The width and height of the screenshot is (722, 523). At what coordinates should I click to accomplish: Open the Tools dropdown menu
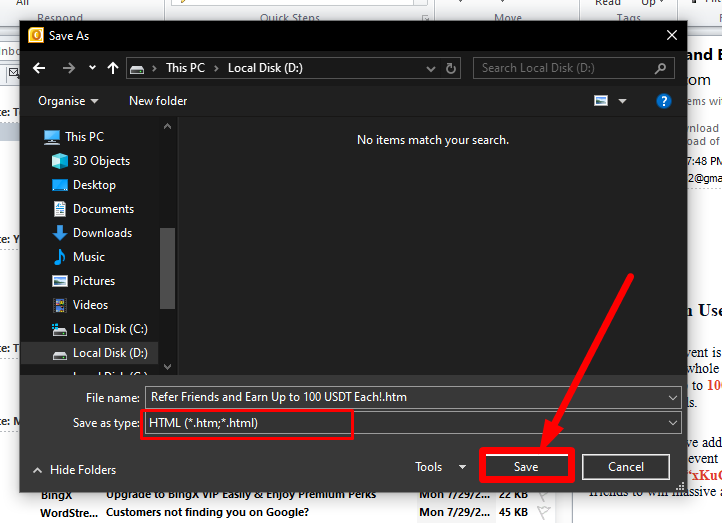tap(440, 467)
